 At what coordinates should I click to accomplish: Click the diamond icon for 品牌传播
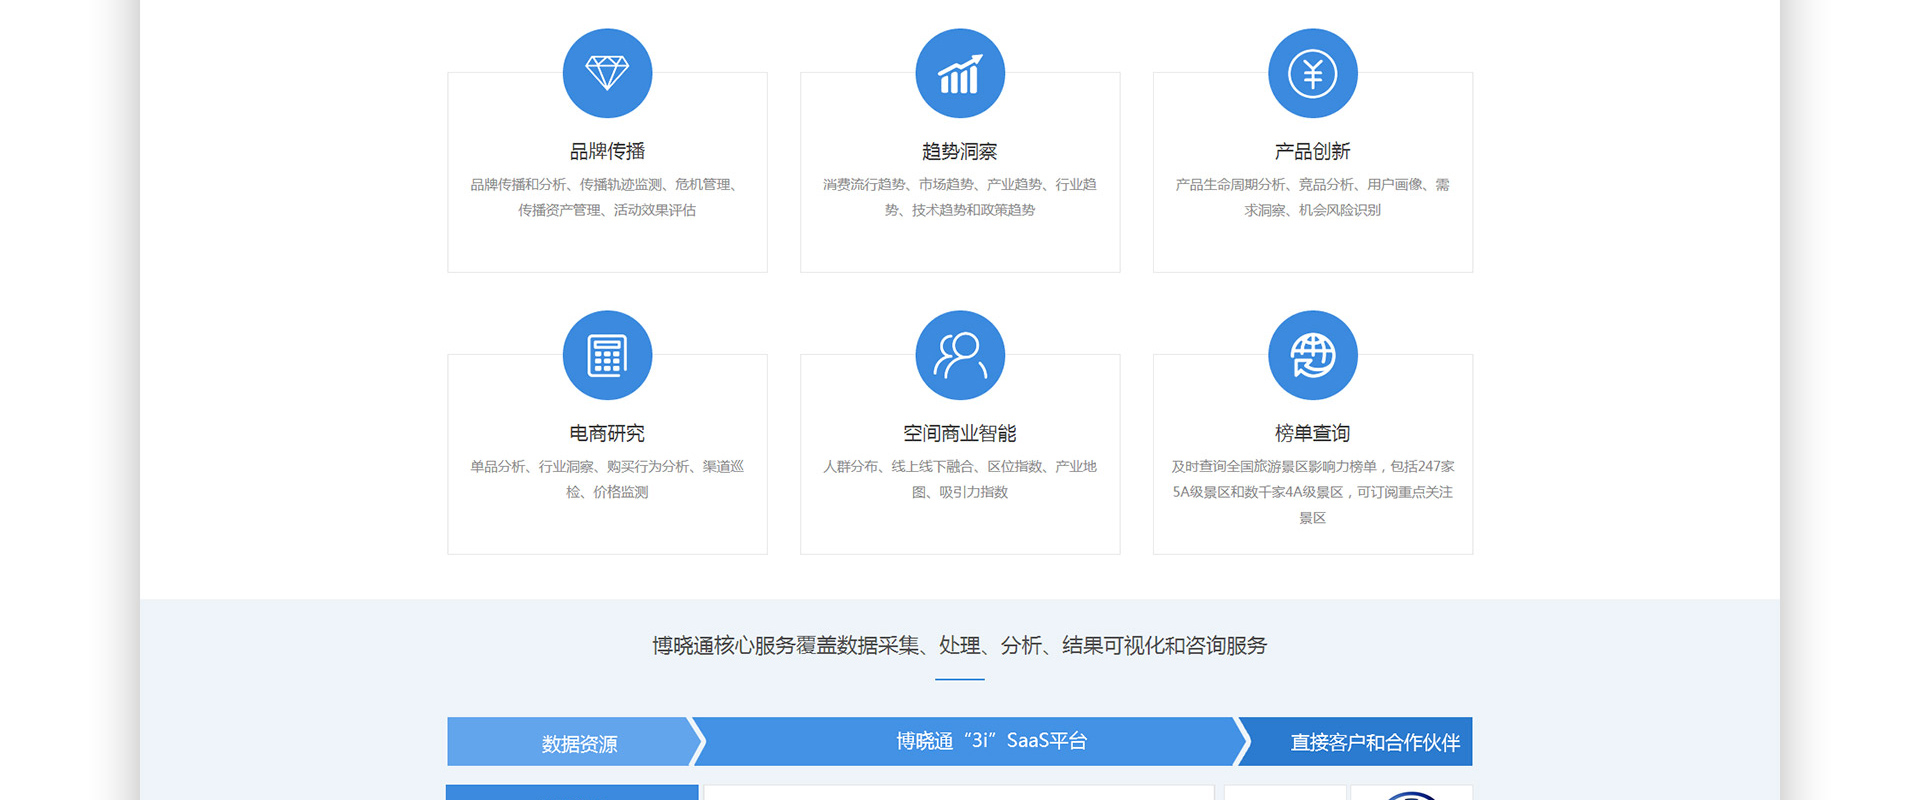607,73
